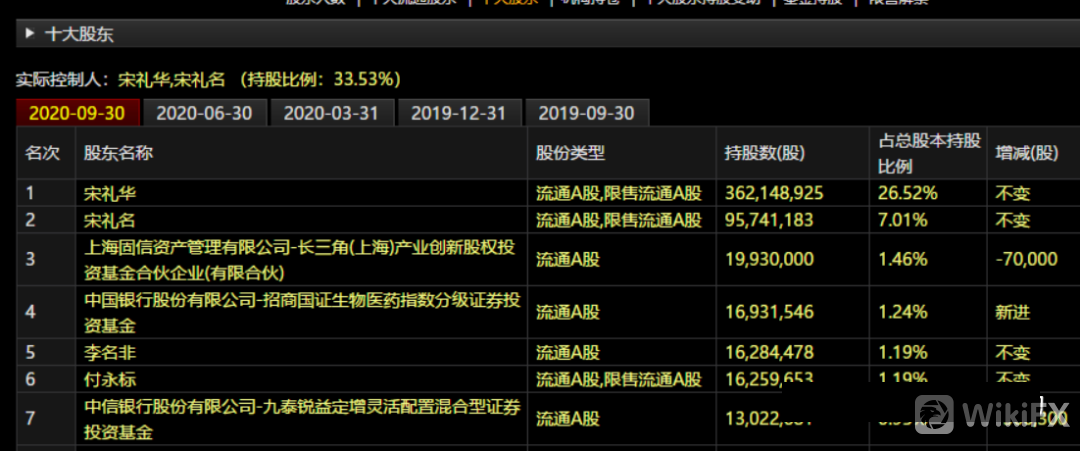Click 上海固信资产管理有限公司 shareholder entry

click(299, 259)
